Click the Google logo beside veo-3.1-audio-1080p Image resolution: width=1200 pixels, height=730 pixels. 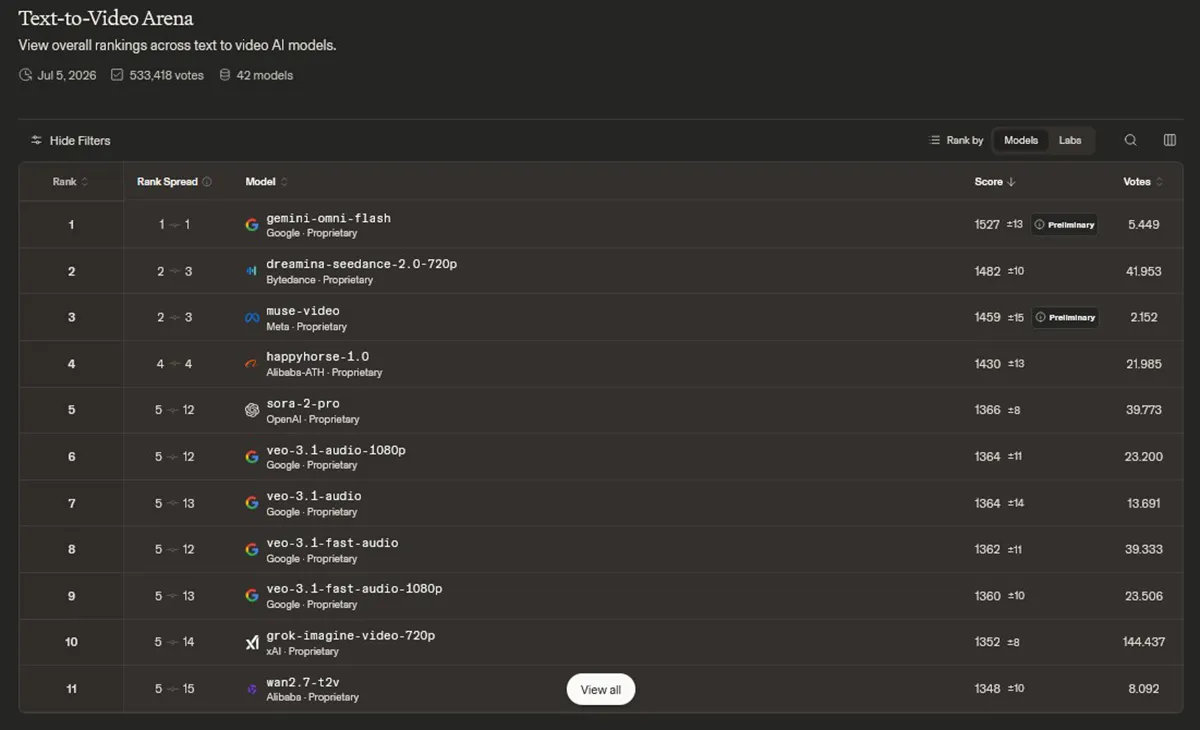252,457
